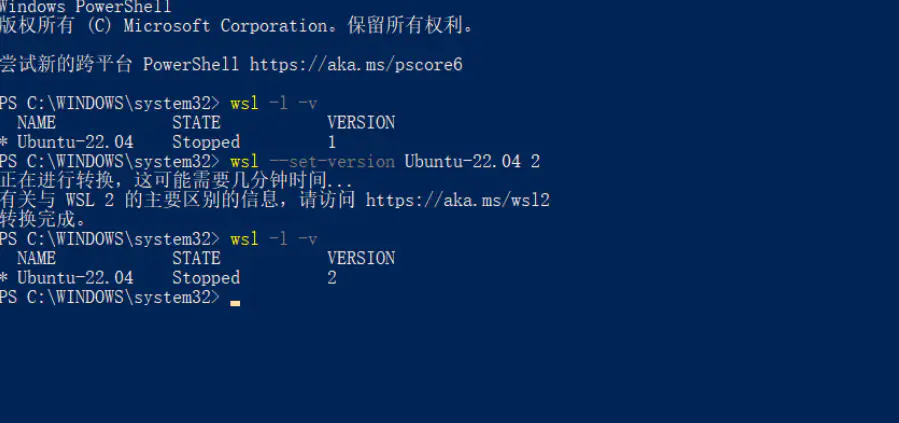Click the https://aka.ms/wsl2 link

(458, 200)
